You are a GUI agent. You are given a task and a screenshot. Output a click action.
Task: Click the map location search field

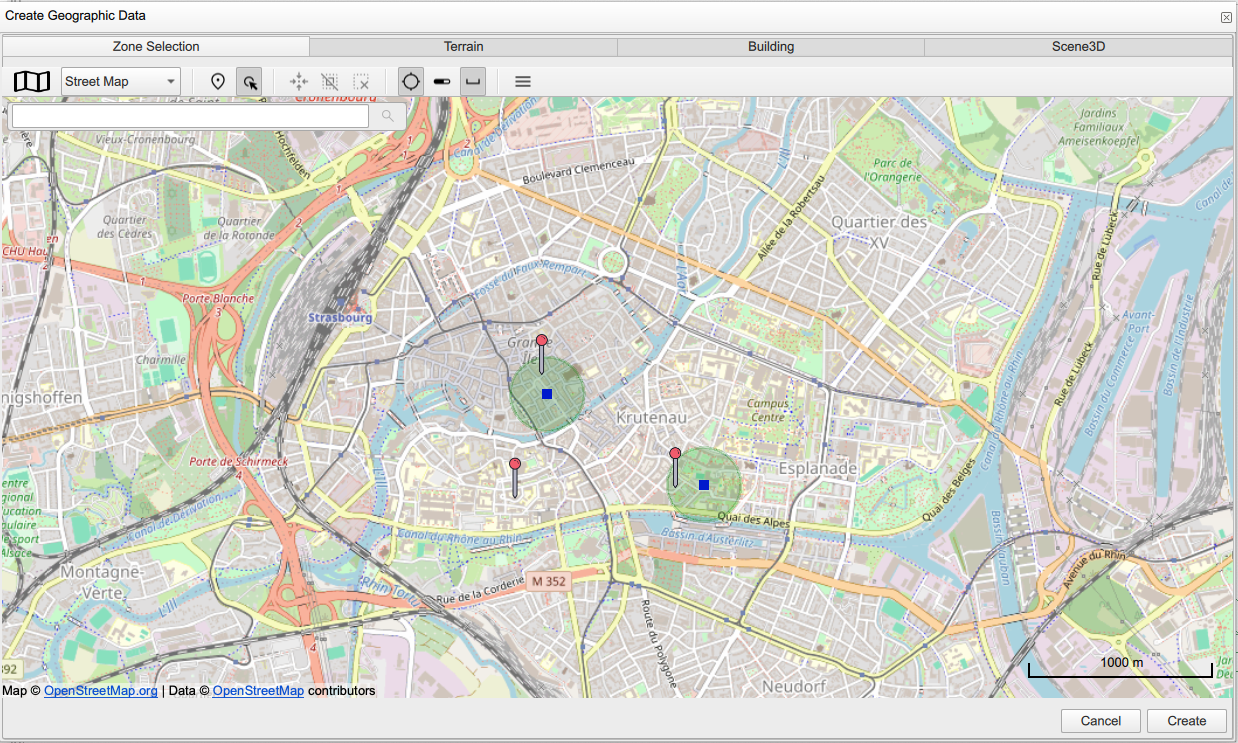188,117
